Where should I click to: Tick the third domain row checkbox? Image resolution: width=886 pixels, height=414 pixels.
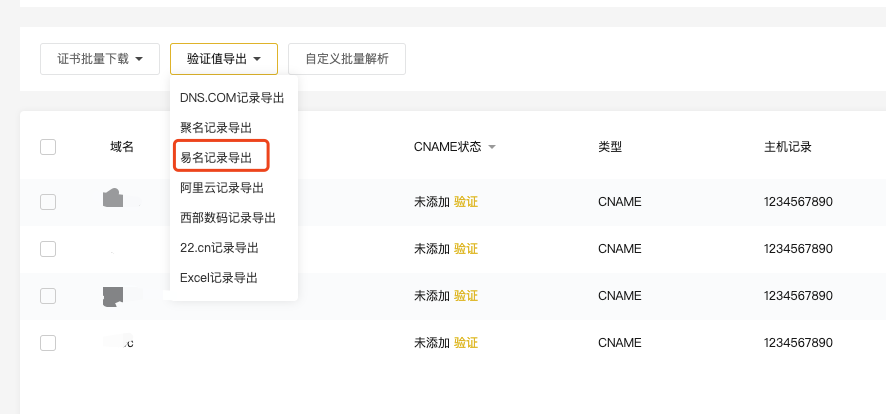(x=48, y=295)
